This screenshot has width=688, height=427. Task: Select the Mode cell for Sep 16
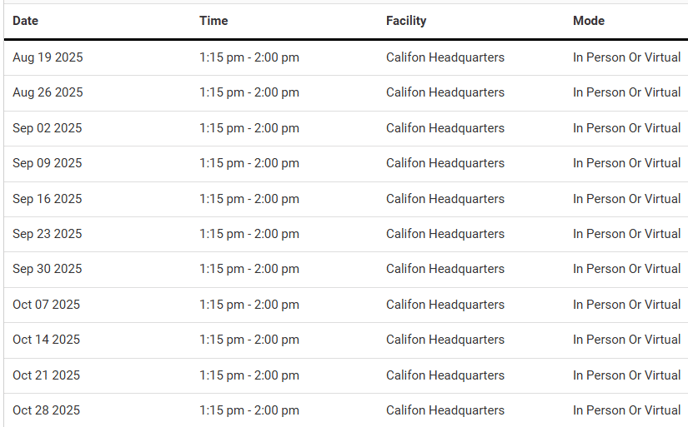pos(626,199)
